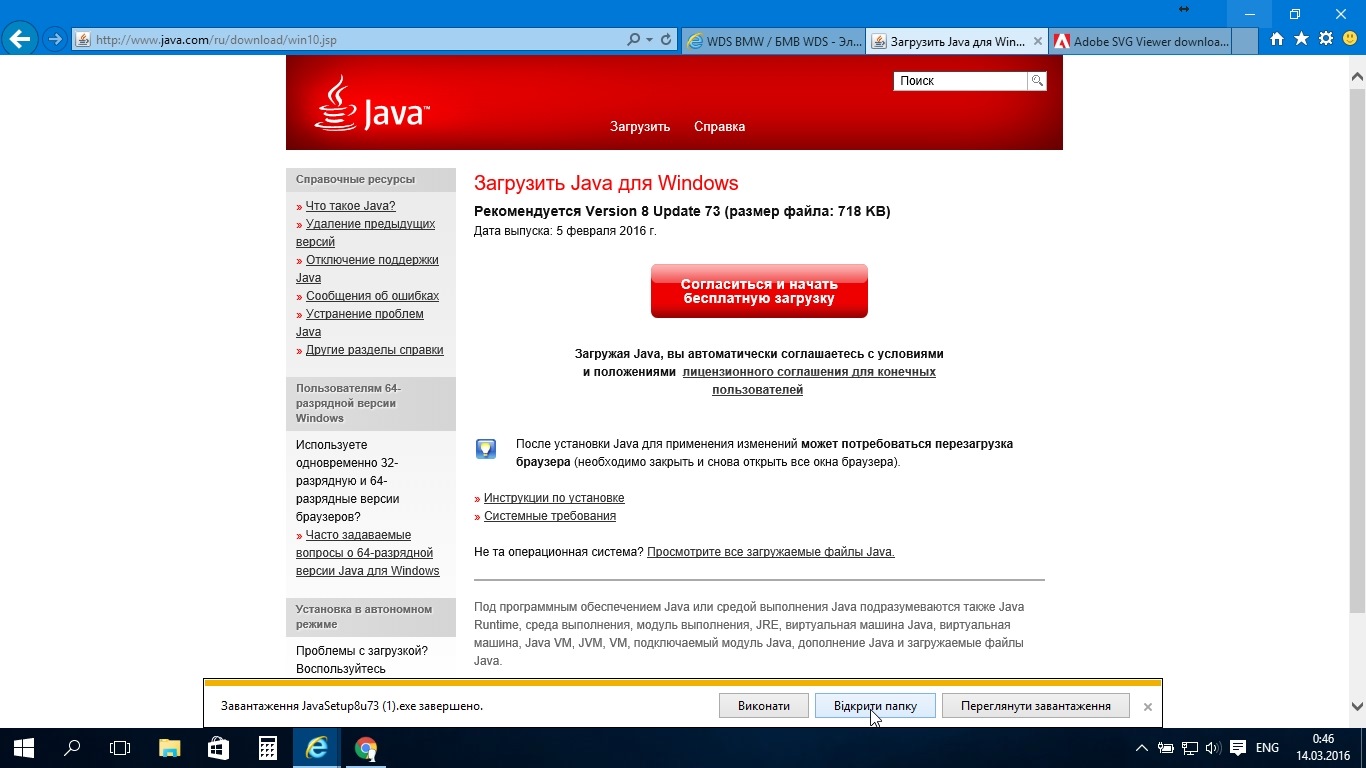Click 'Відкрити папку' button

[x=875, y=706]
